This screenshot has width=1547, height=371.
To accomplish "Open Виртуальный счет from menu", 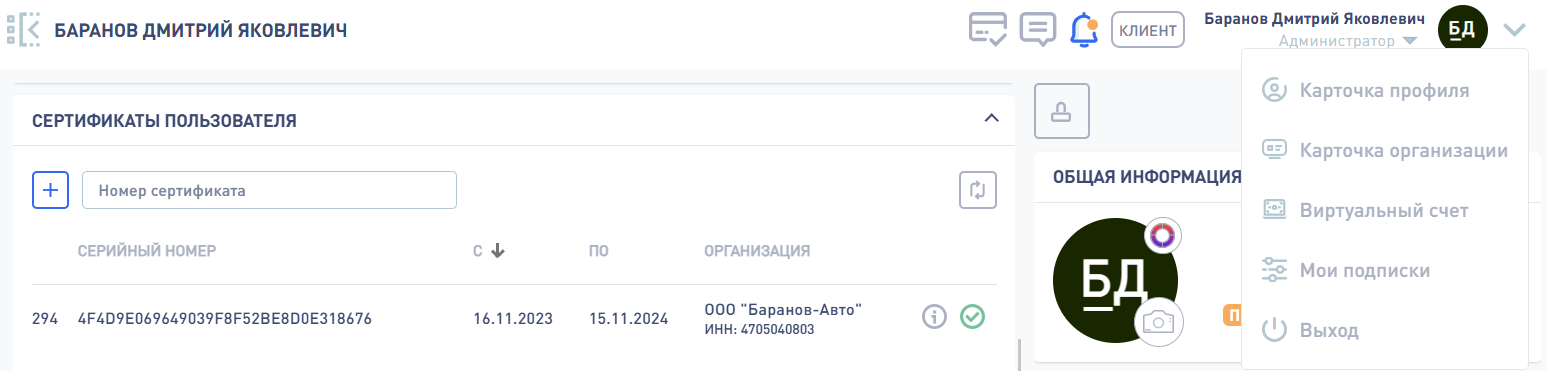I will (x=1384, y=211).
